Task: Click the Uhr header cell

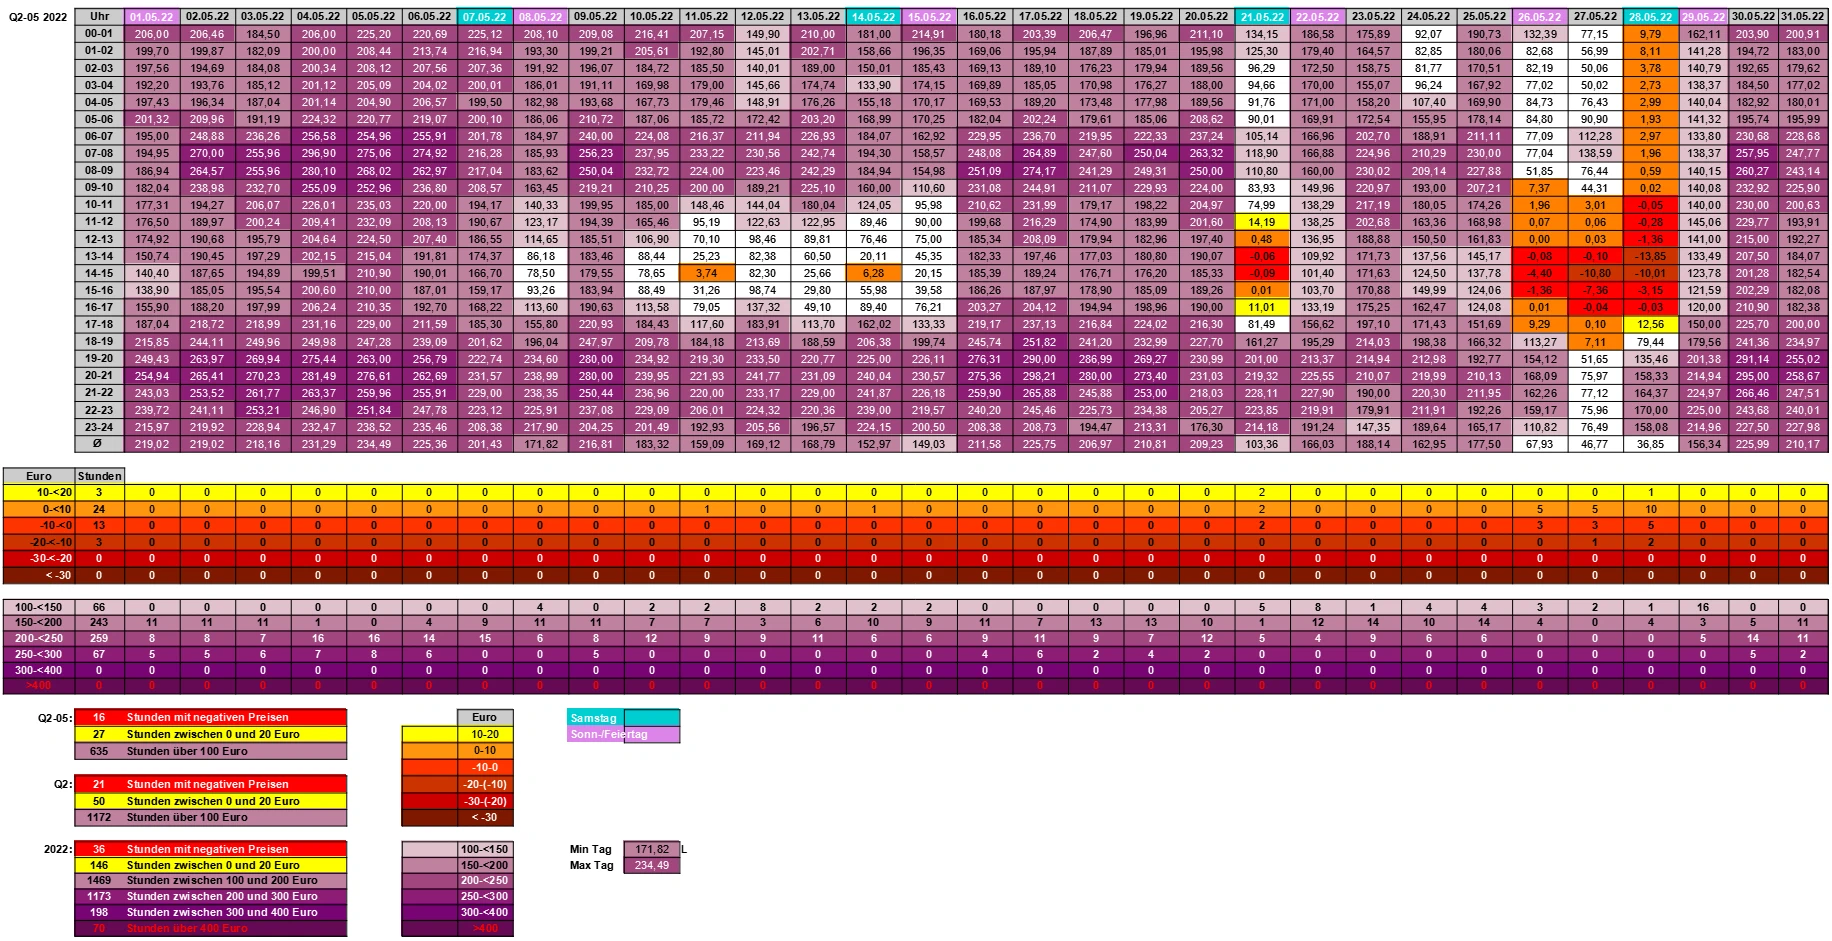Action: (99, 17)
